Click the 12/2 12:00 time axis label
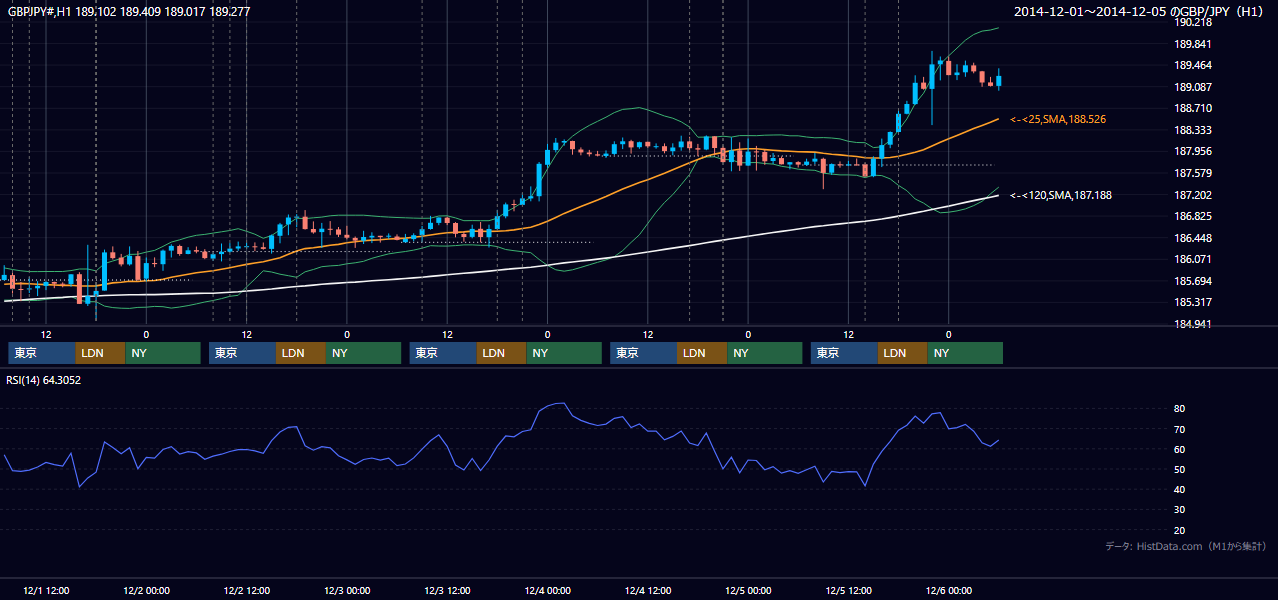This screenshot has height=600, width=1278. (246, 591)
